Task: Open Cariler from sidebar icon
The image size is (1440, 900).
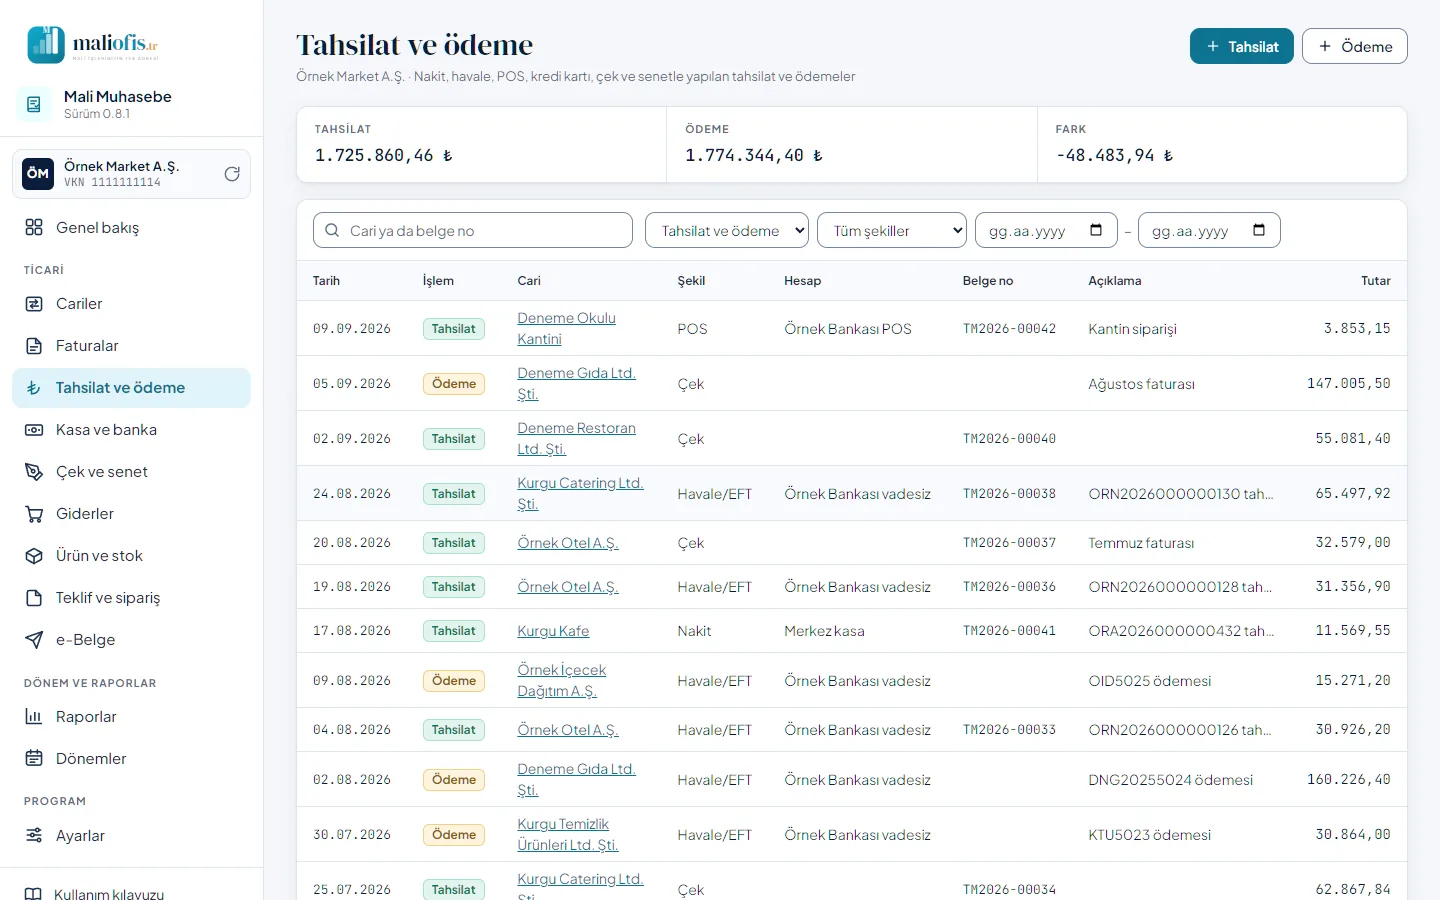Action: pos(34,304)
